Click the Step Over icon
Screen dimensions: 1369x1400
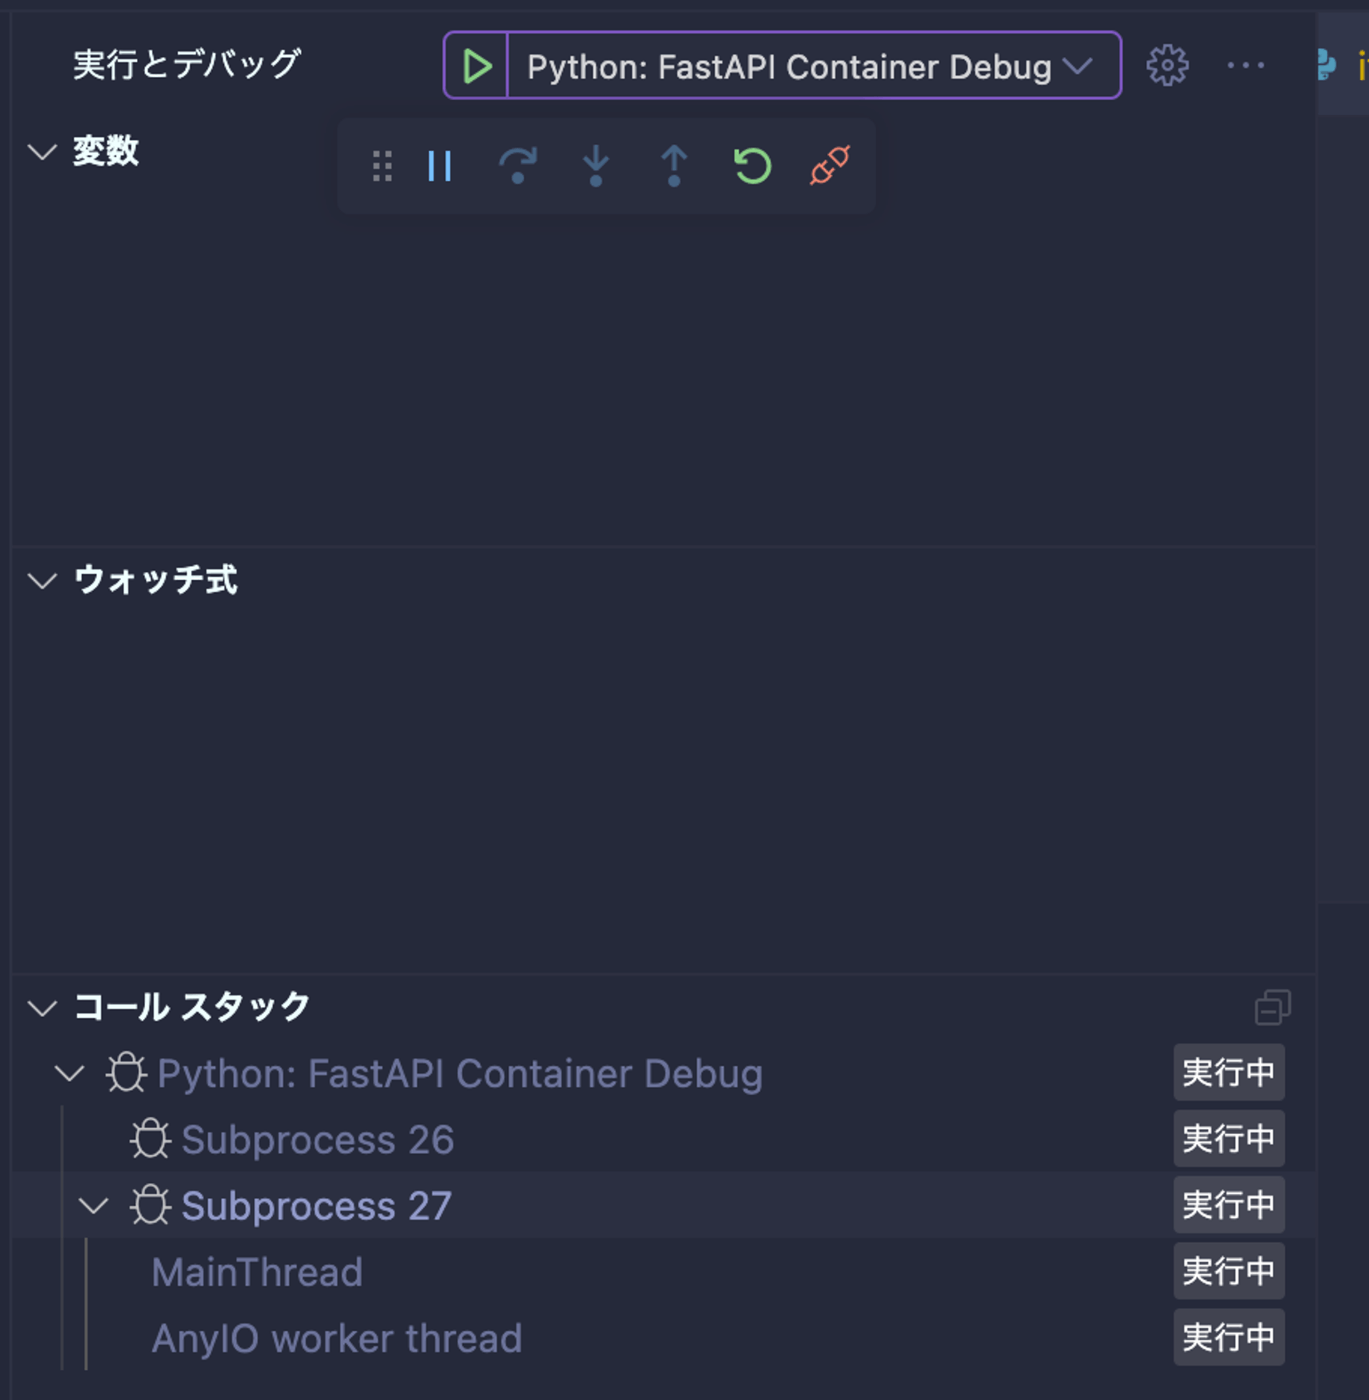click(x=517, y=166)
